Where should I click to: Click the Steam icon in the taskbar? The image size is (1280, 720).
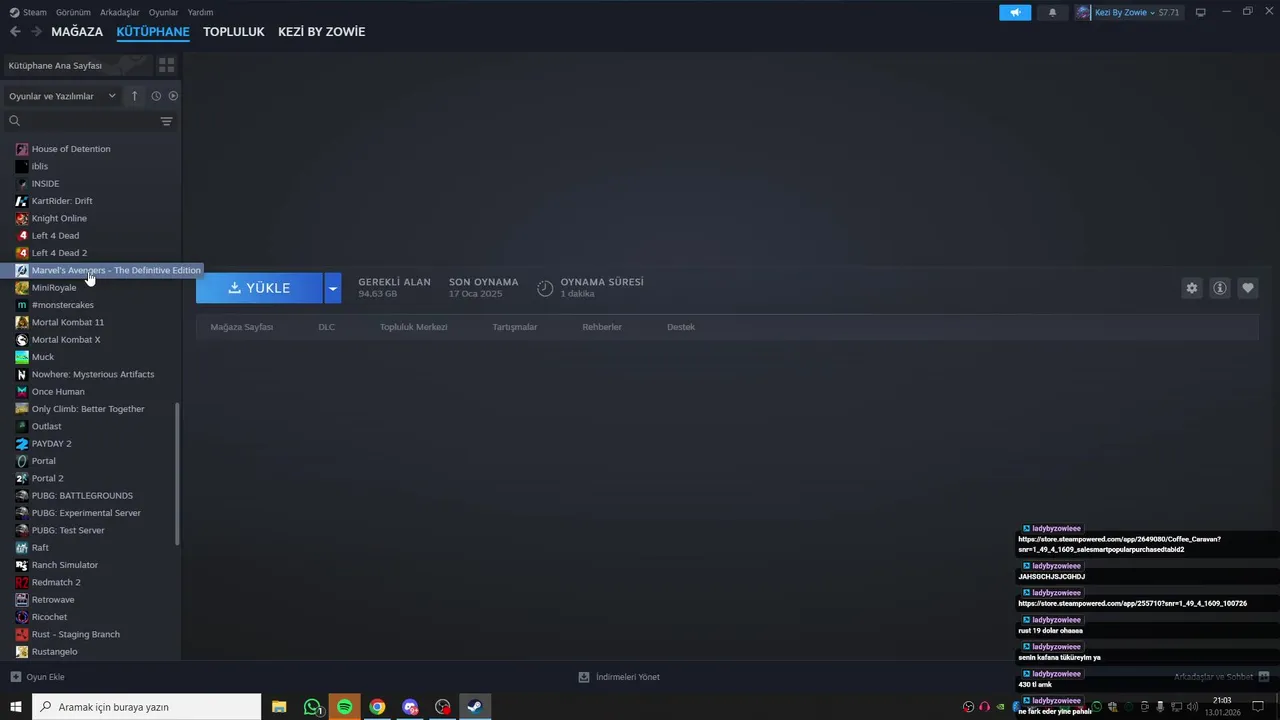click(475, 707)
